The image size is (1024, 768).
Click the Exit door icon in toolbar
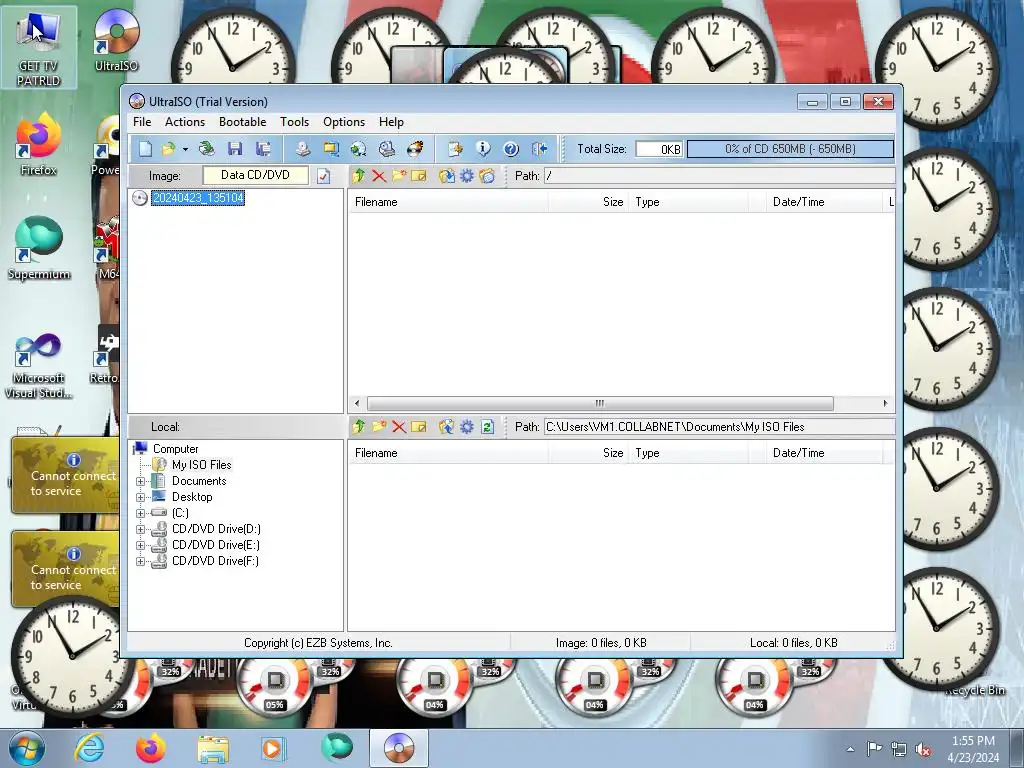[539, 149]
